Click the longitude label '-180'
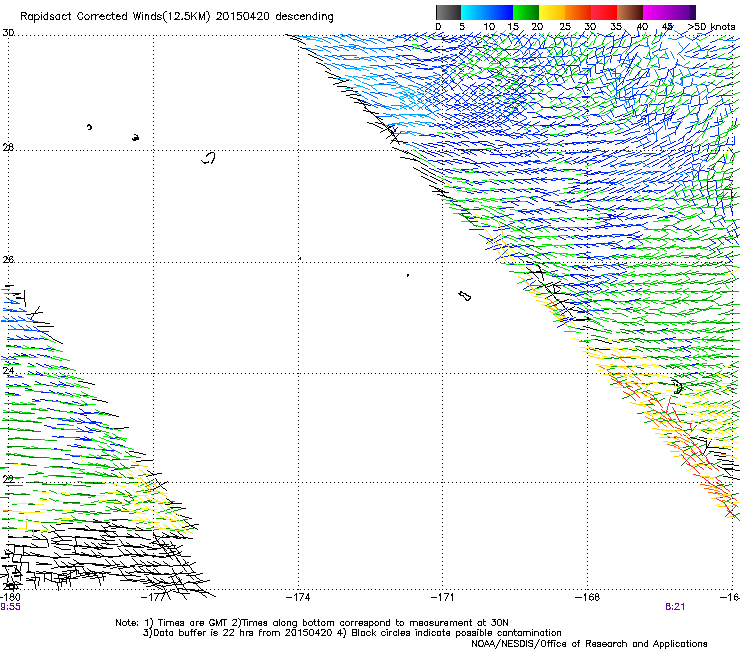This screenshot has height=650, width=740. [10, 597]
